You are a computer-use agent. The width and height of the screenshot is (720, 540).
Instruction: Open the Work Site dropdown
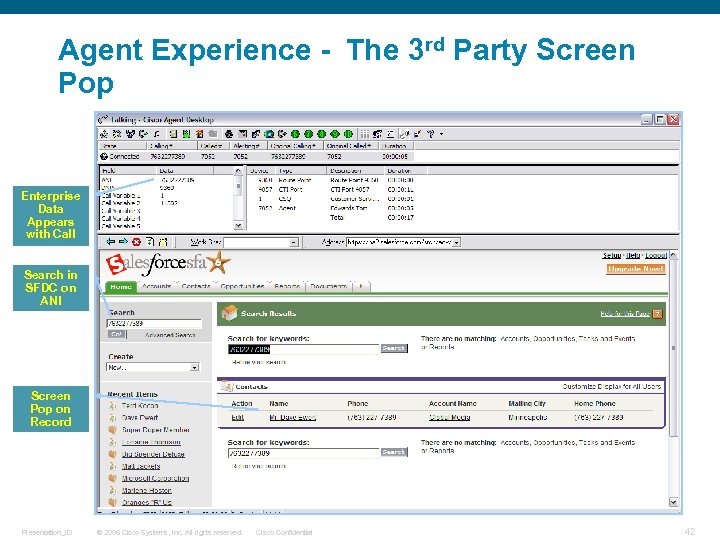coord(294,242)
